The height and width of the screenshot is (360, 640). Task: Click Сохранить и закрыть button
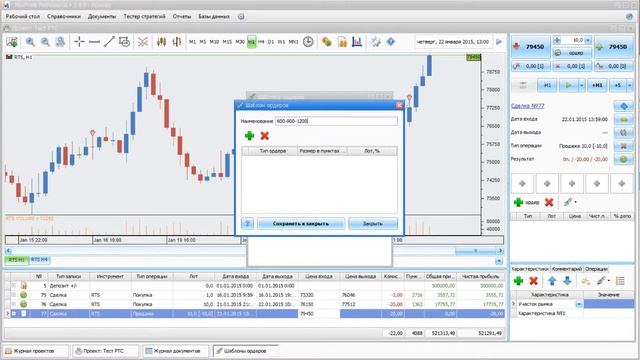coord(301,223)
